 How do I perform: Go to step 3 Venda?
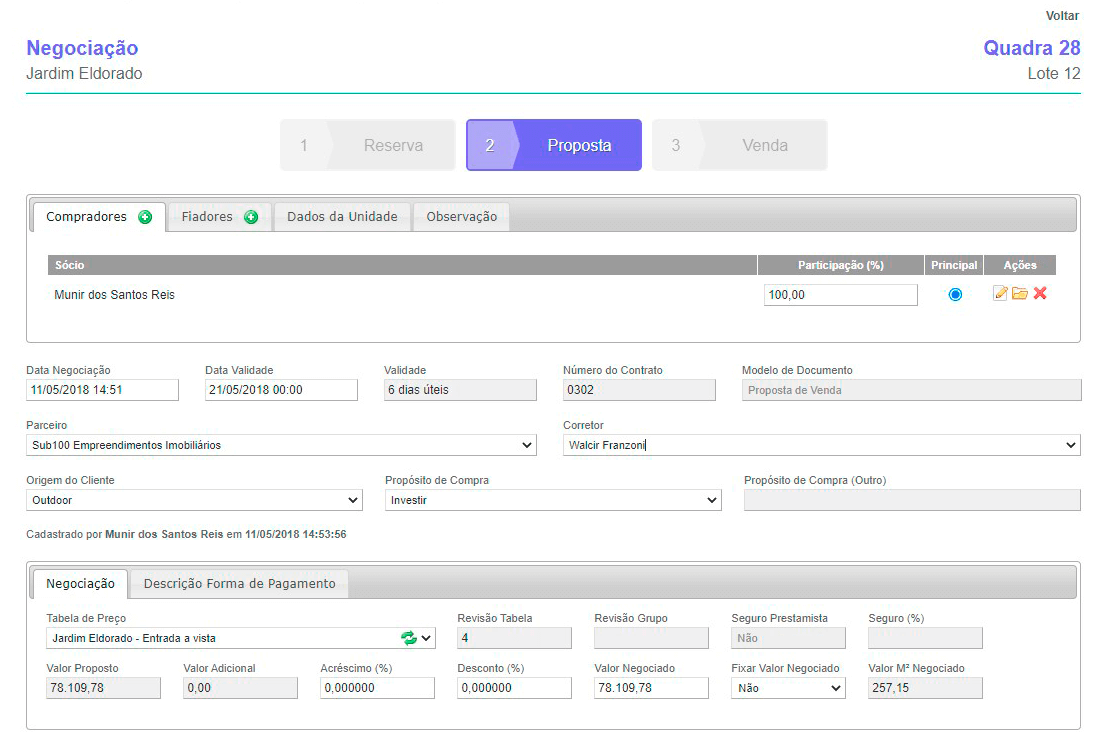click(x=740, y=146)
